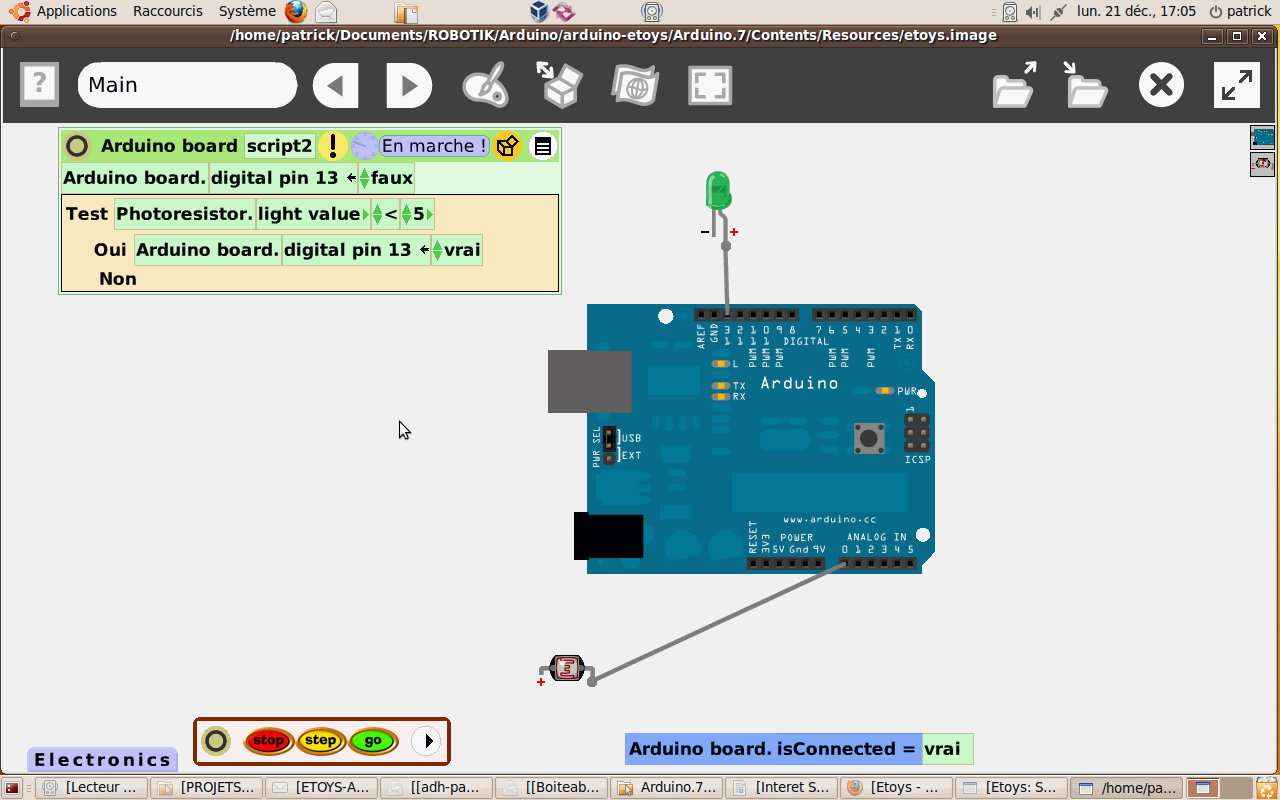
Task: Toggle the faux boolean arrows
Action: click(x=364, y=178)
